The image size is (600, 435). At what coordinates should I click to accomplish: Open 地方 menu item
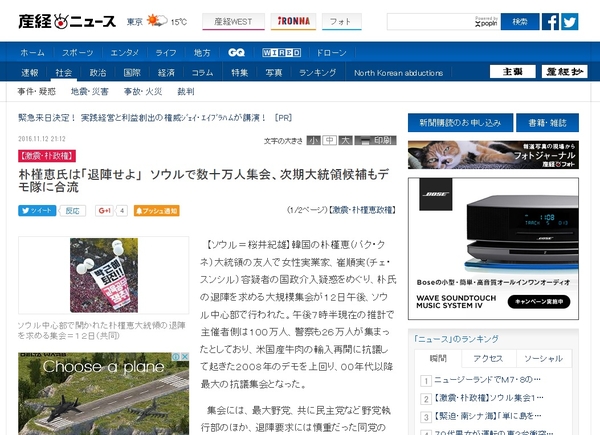[x=202, y=52]
